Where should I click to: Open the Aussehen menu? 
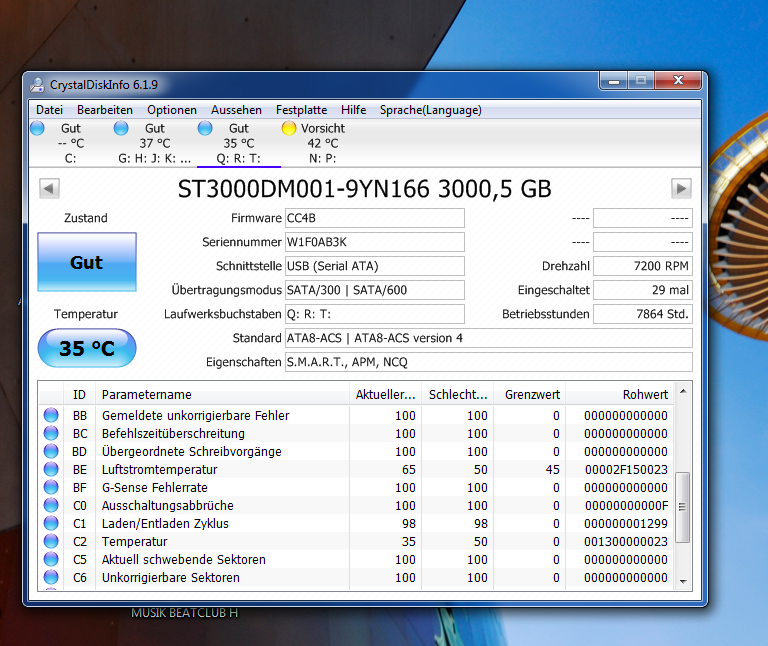click(237, 110)
